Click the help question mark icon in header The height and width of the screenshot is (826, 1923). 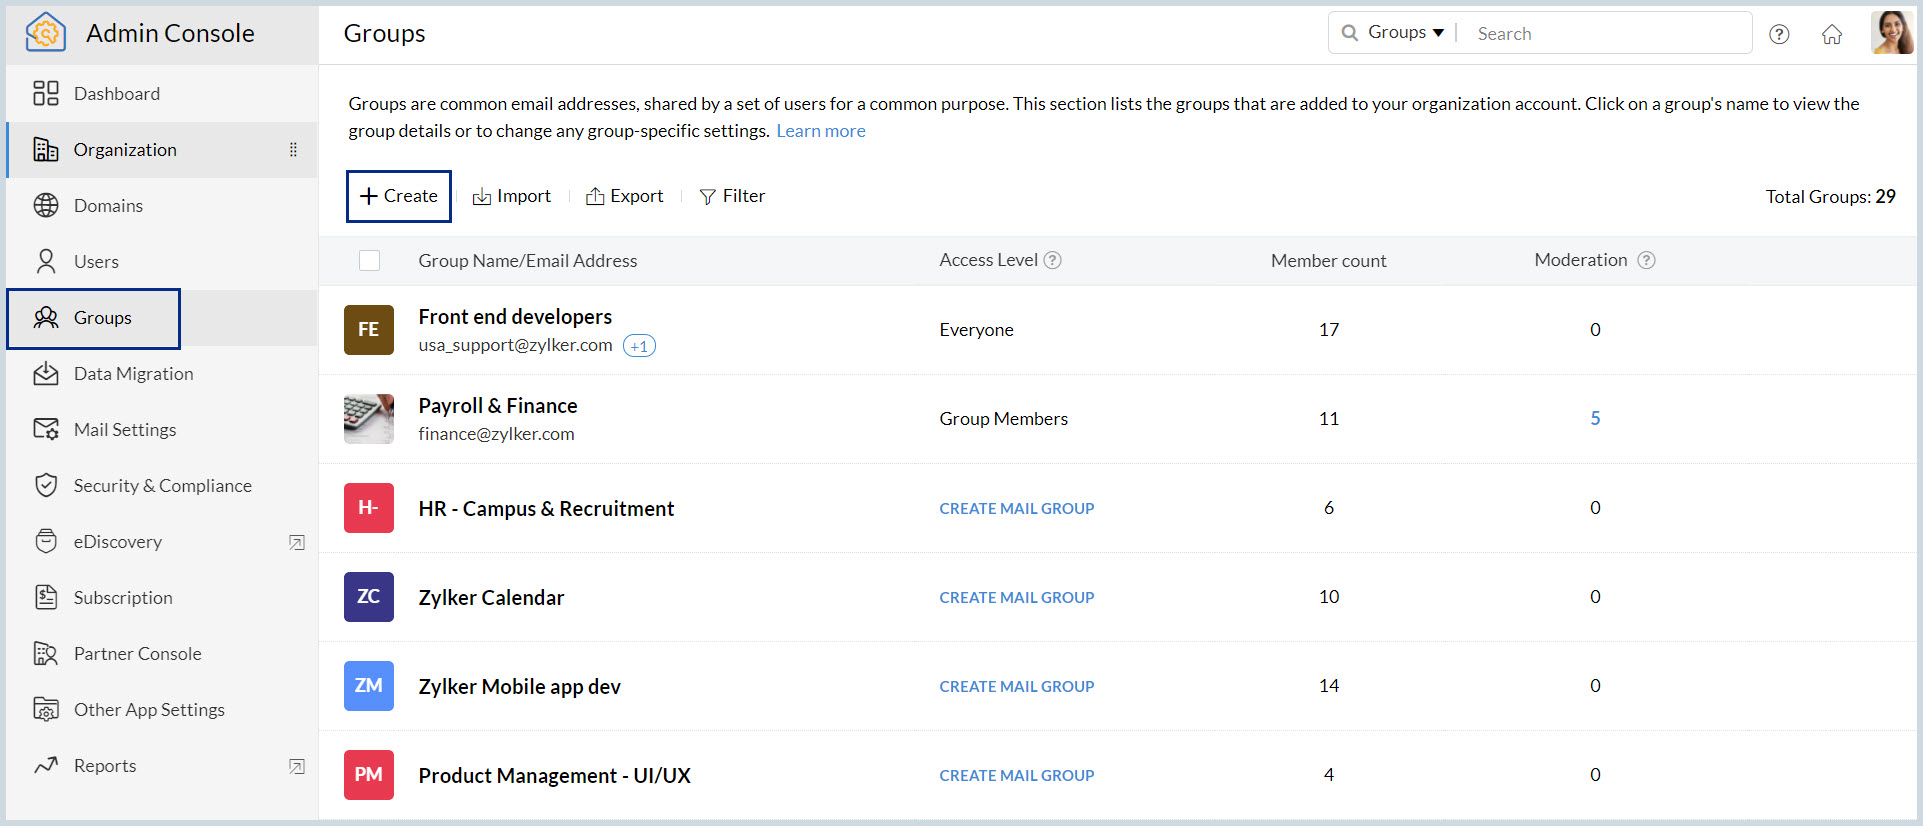point(1778,34)
